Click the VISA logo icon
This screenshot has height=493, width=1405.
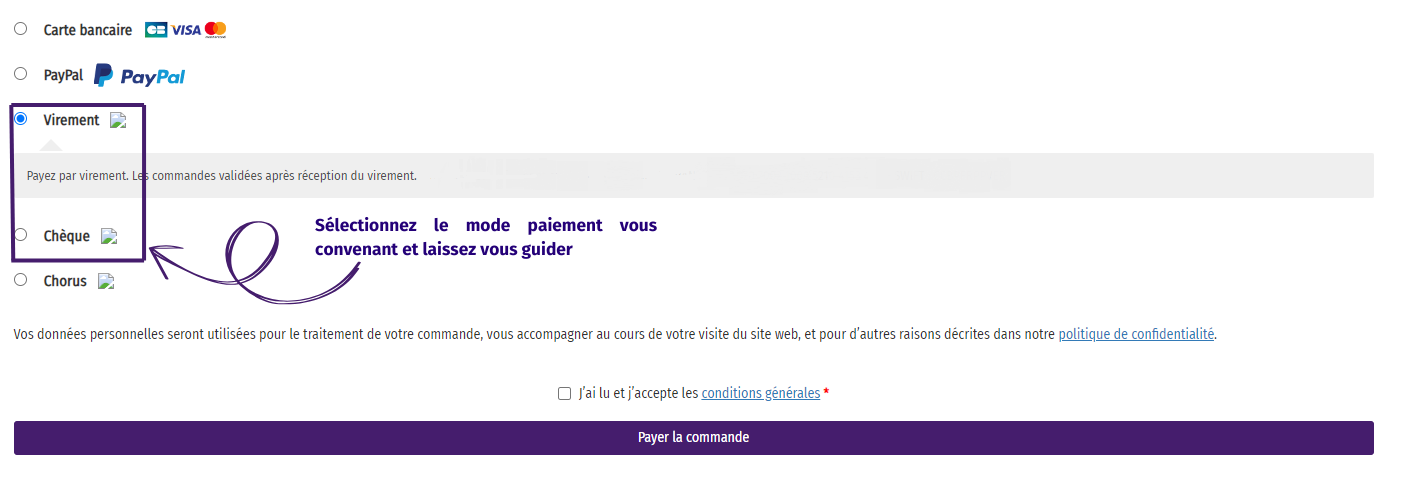point(186,30)
